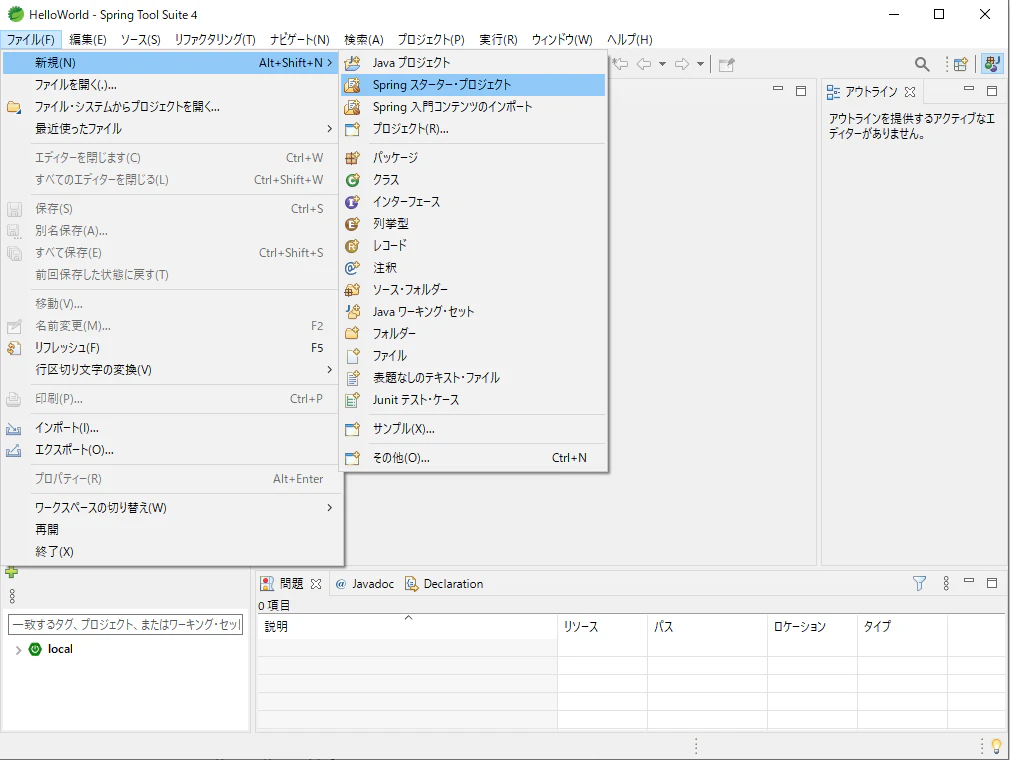
Task: Choose 終了(X) to exit the application
Action: click(x=172, y=552)
